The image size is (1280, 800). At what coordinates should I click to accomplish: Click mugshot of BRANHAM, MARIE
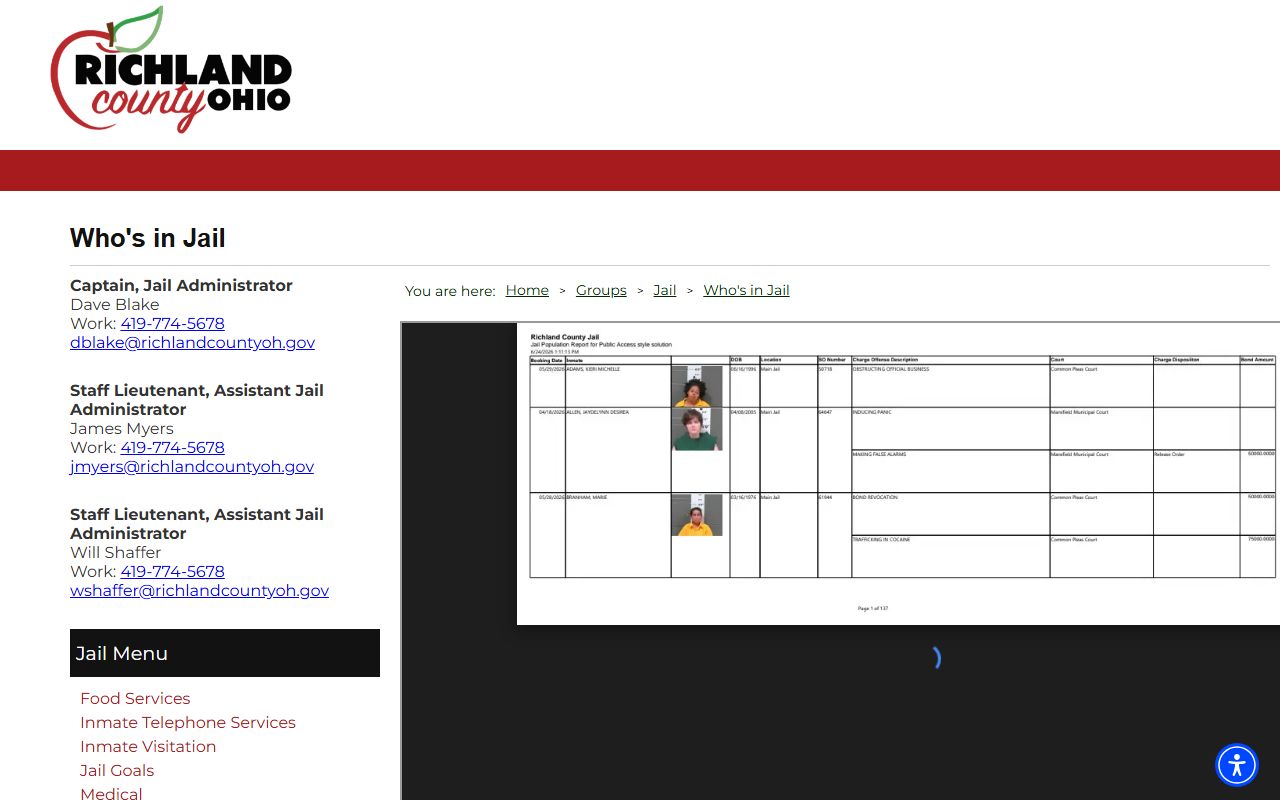coord(697,515)
